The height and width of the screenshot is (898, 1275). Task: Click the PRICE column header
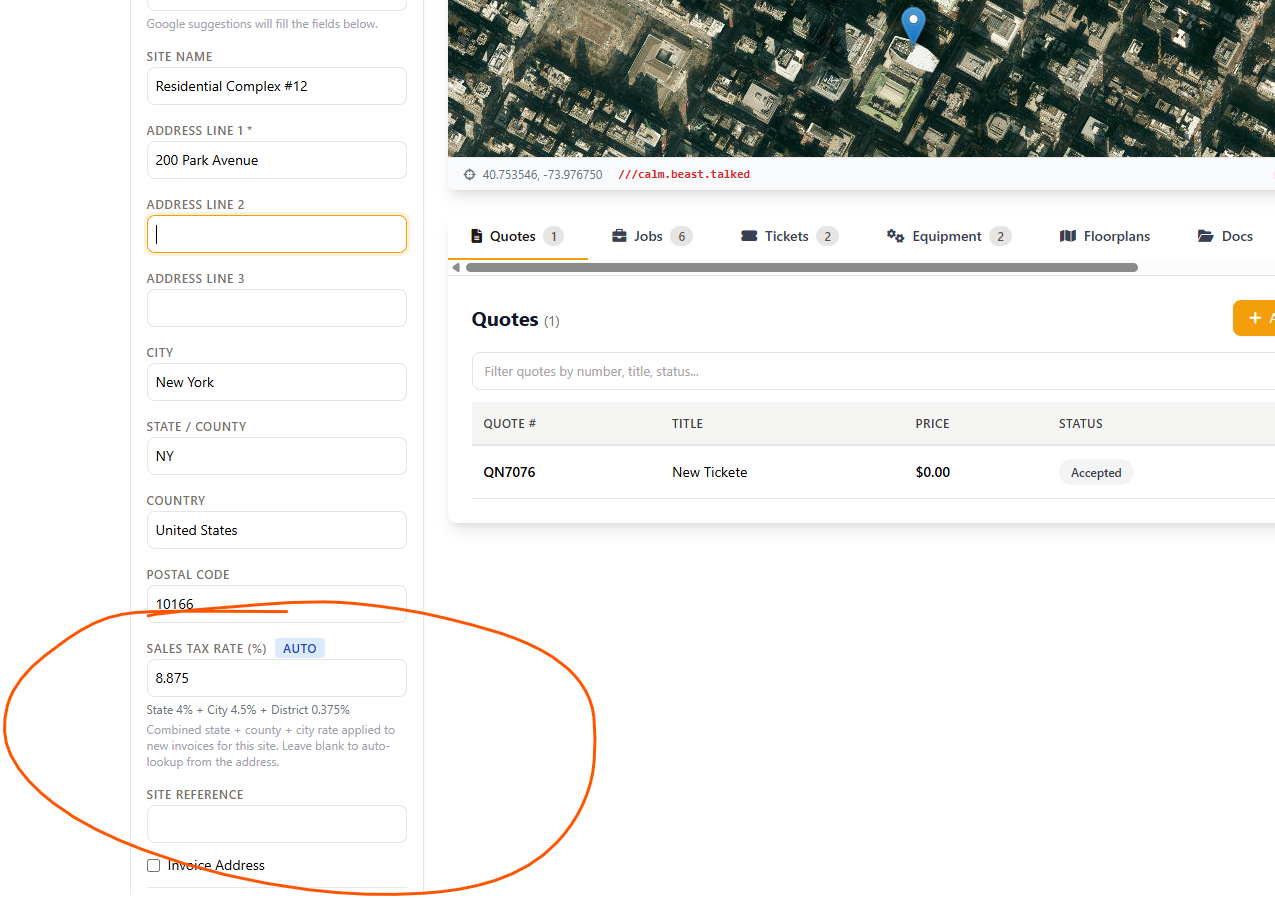coord(932,424)
